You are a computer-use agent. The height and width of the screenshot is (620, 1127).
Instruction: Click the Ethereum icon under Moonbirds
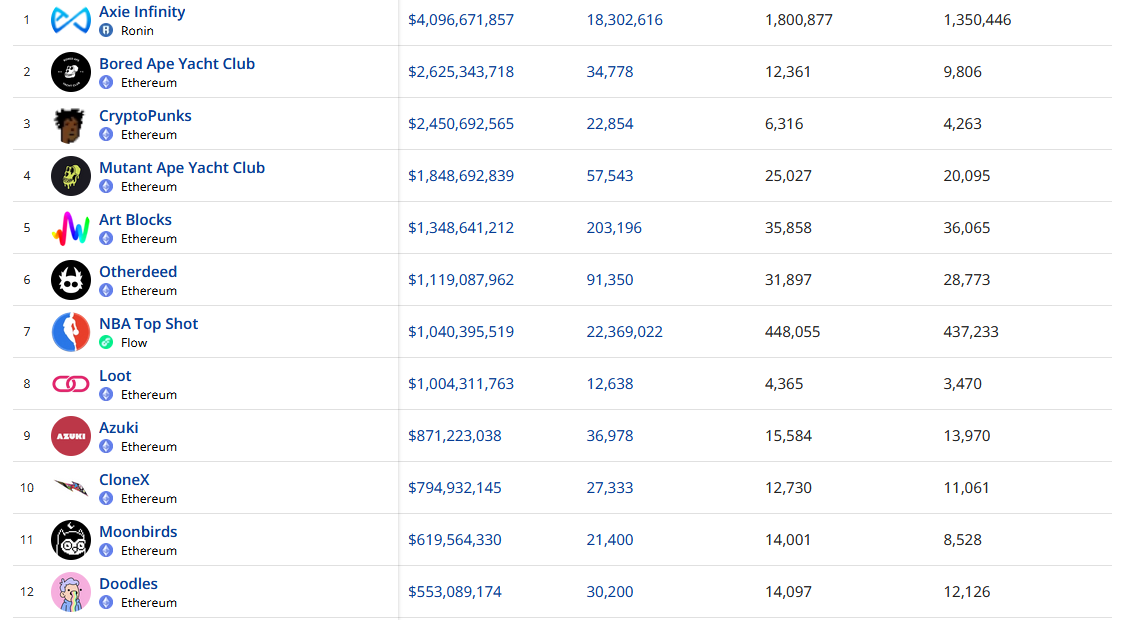coord(106,551)
